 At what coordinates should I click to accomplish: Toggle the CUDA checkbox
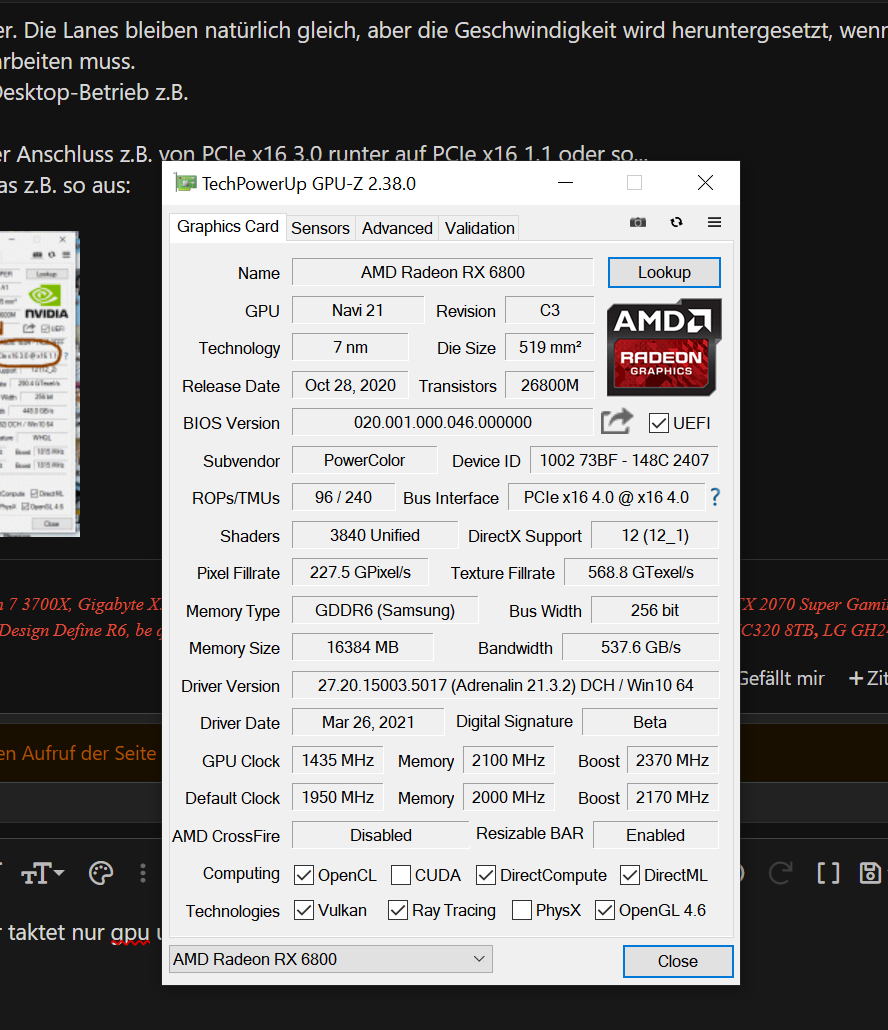(x=401, y=875)
